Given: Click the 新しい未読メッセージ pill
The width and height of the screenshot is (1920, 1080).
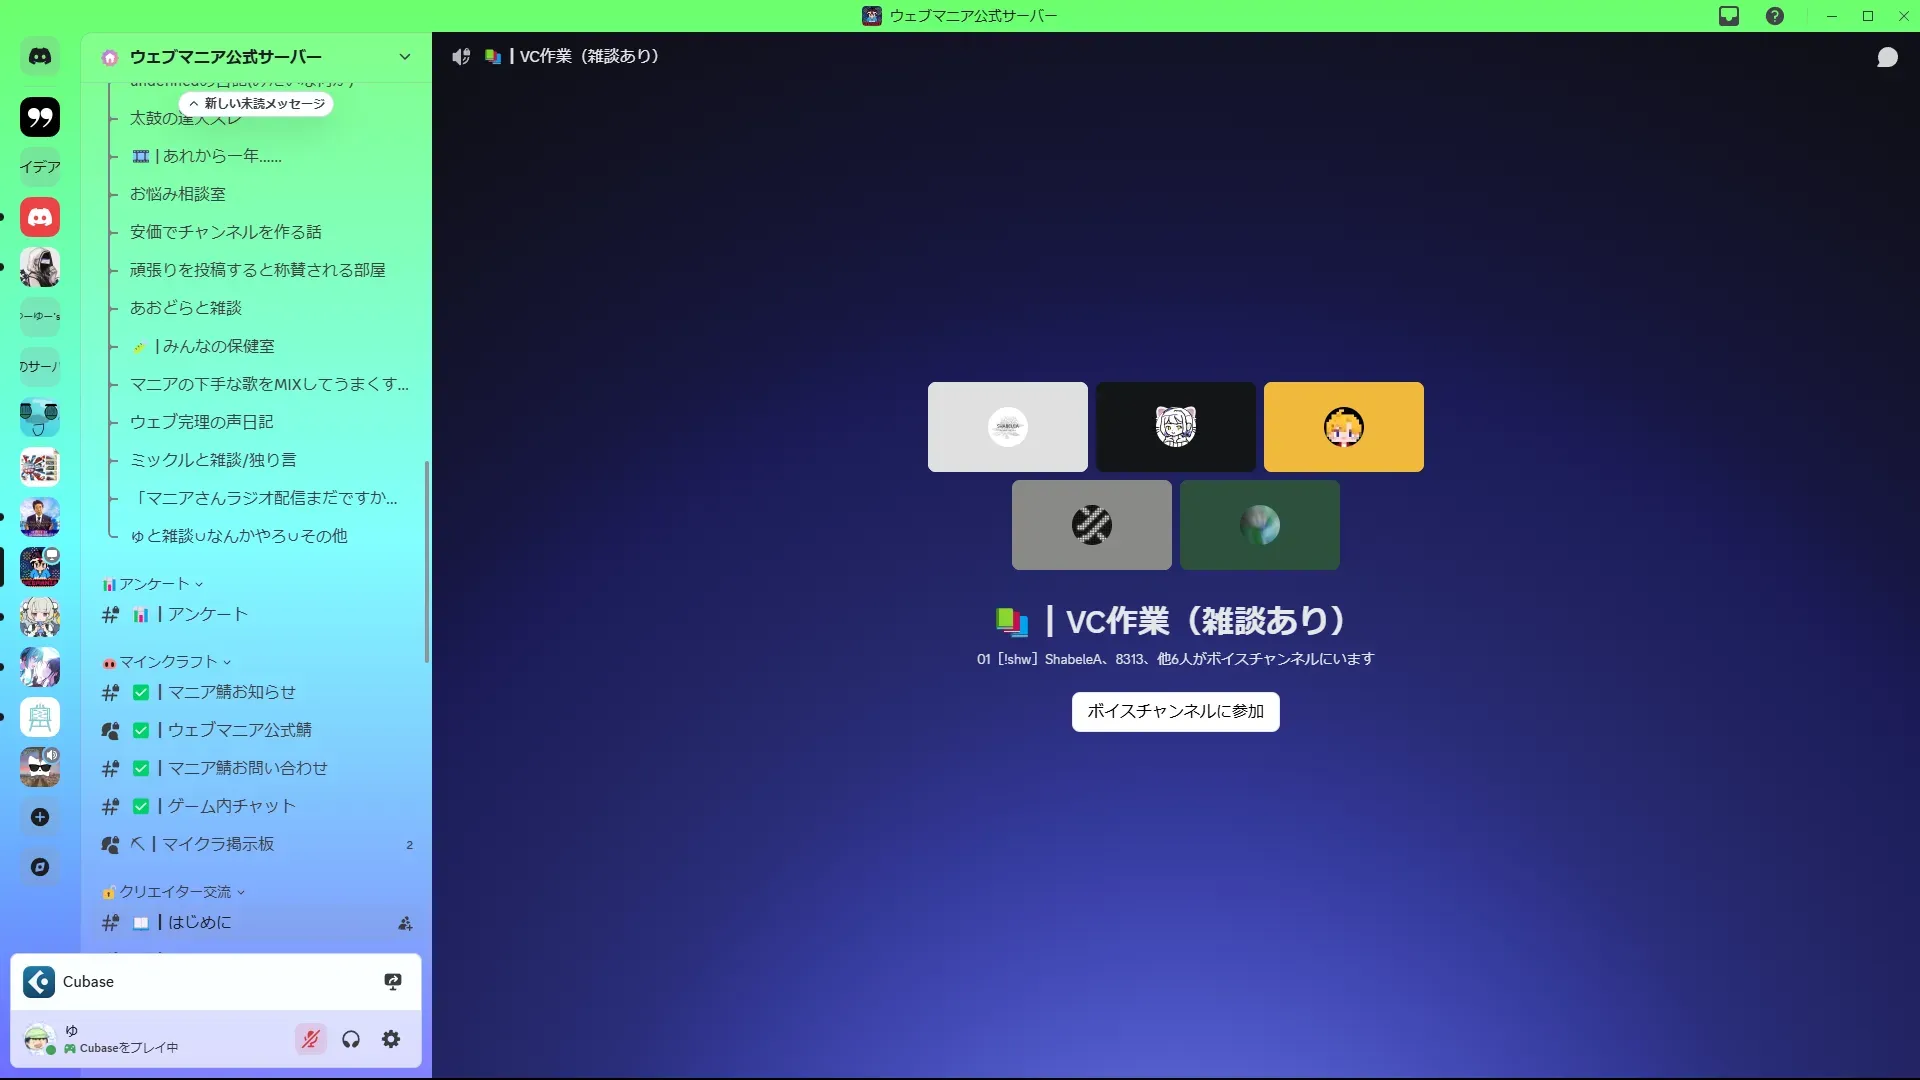Looking at the screenshot, I should coord(257,104).
